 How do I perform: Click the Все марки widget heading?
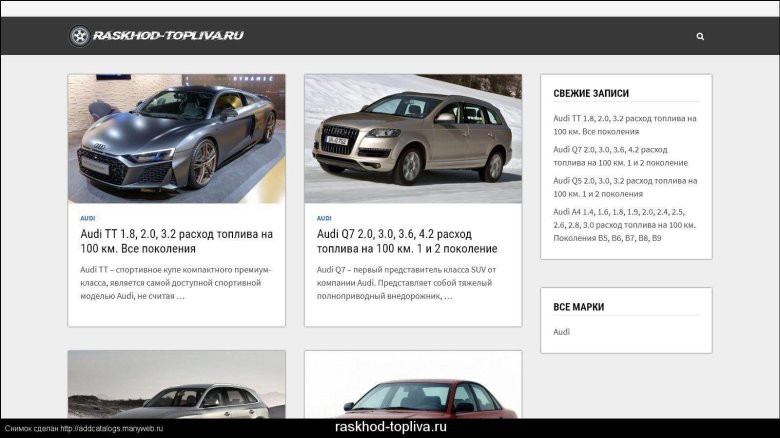(x=579, y=307)
